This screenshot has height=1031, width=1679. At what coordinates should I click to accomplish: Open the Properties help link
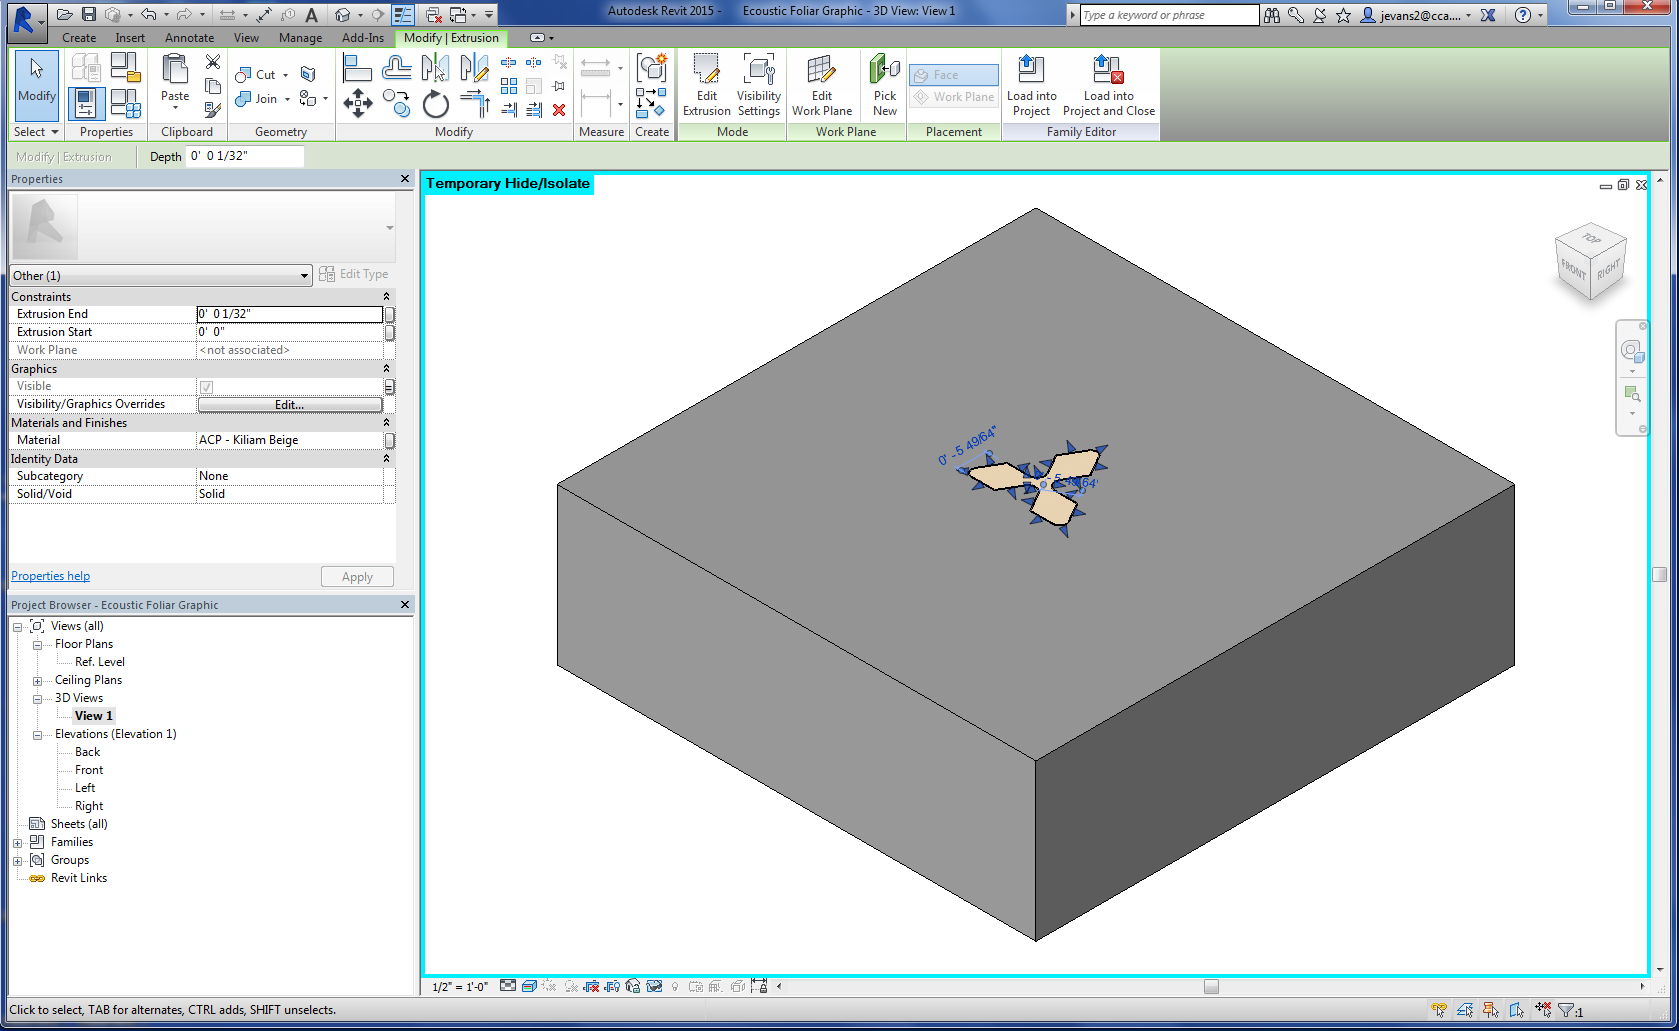[50, 576]
